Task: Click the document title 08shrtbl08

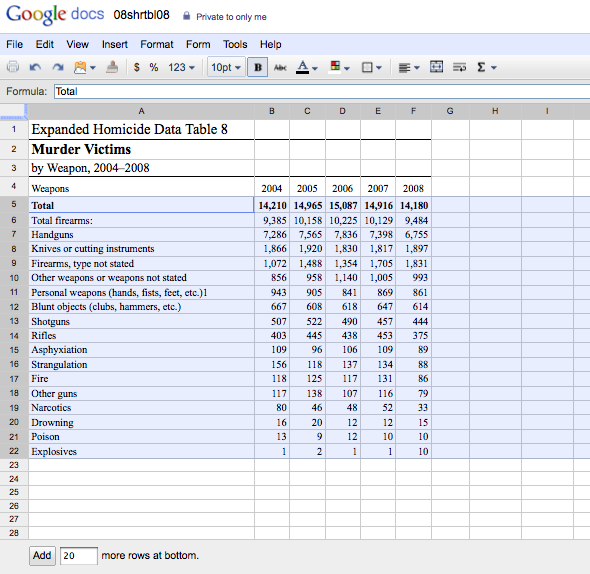Action: tap(141, 15)
